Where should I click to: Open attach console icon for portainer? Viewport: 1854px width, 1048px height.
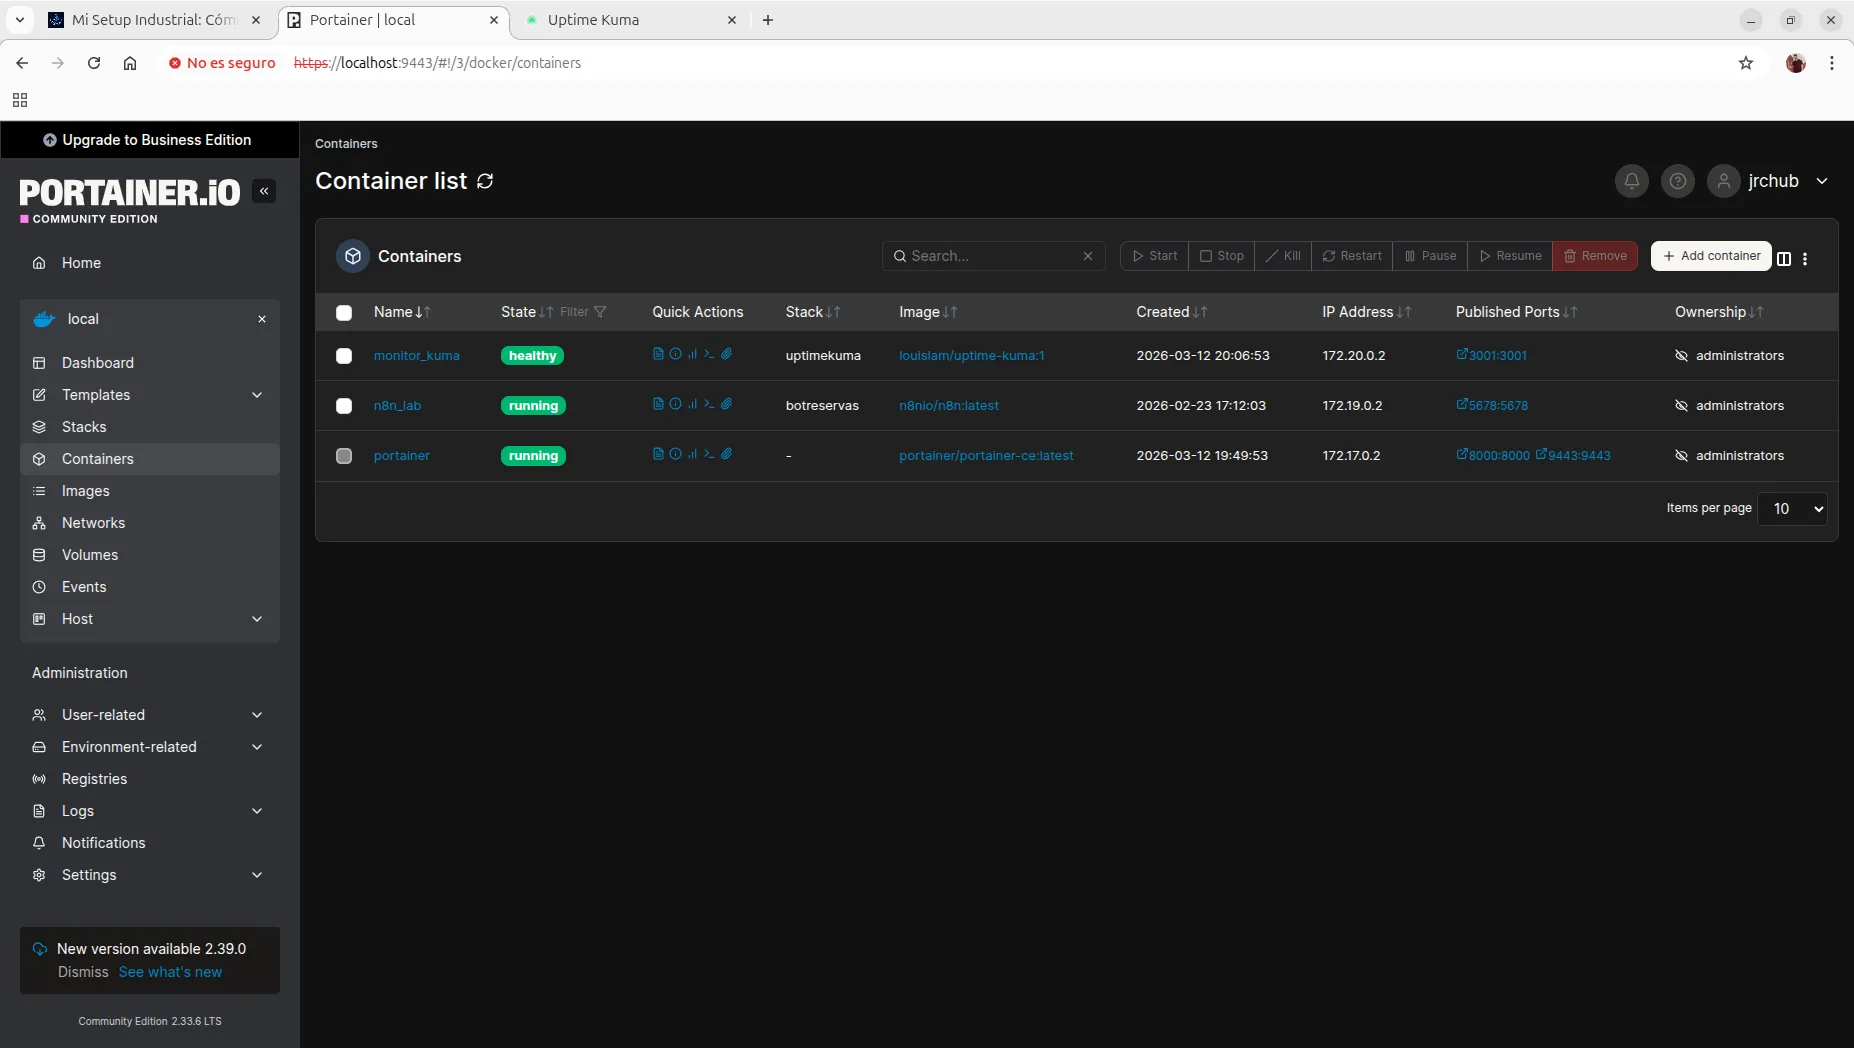727,454
